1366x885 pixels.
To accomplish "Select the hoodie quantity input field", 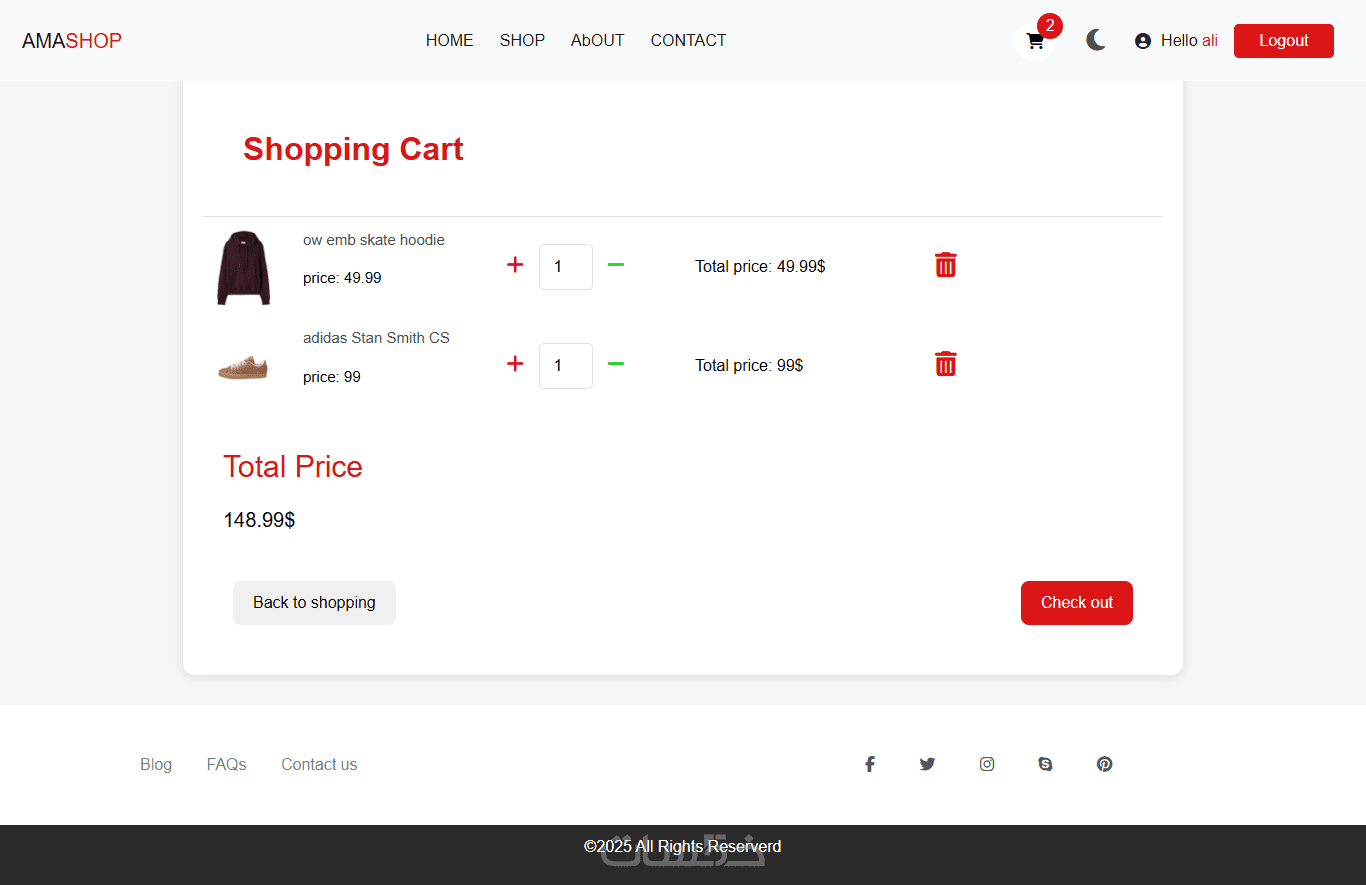I will [x=566, y=267].
